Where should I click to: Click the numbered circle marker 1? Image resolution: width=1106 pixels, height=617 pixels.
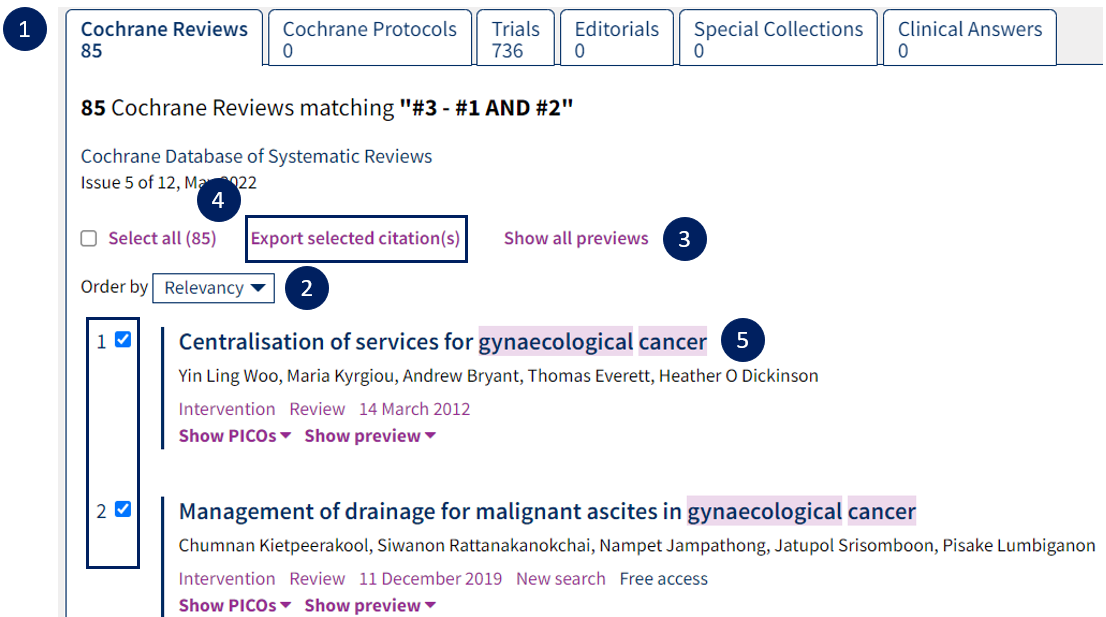[x=25, y=29]
